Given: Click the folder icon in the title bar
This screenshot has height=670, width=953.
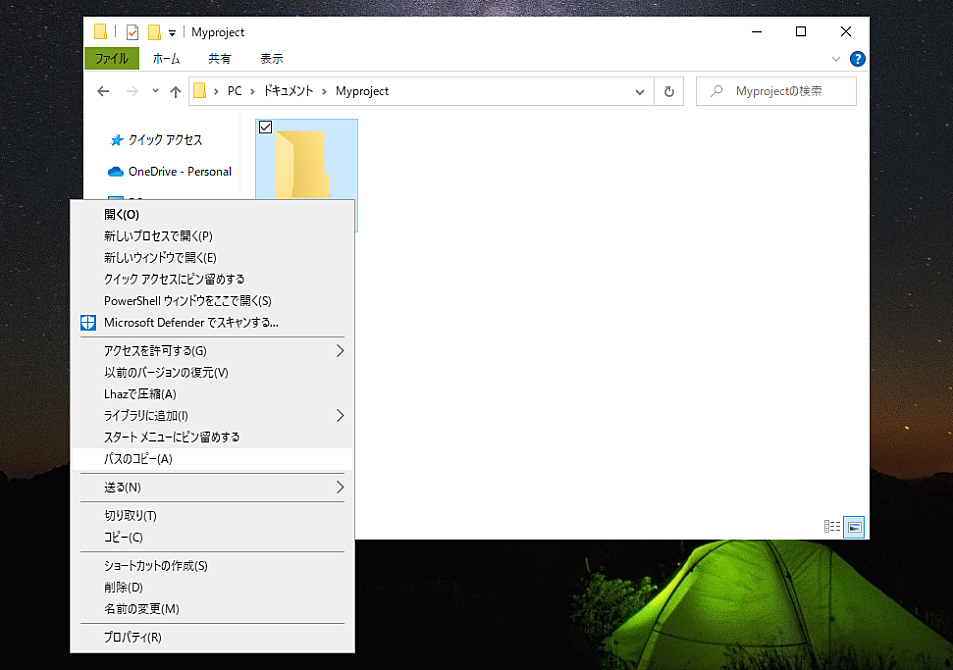Looking at the screenshot, I should click(x=100, y=31).
